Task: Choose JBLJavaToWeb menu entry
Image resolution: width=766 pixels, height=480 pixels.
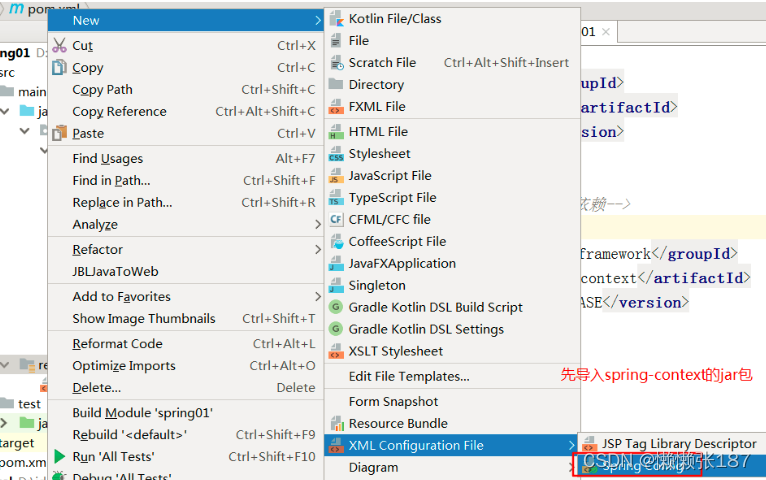Action: 186,271
